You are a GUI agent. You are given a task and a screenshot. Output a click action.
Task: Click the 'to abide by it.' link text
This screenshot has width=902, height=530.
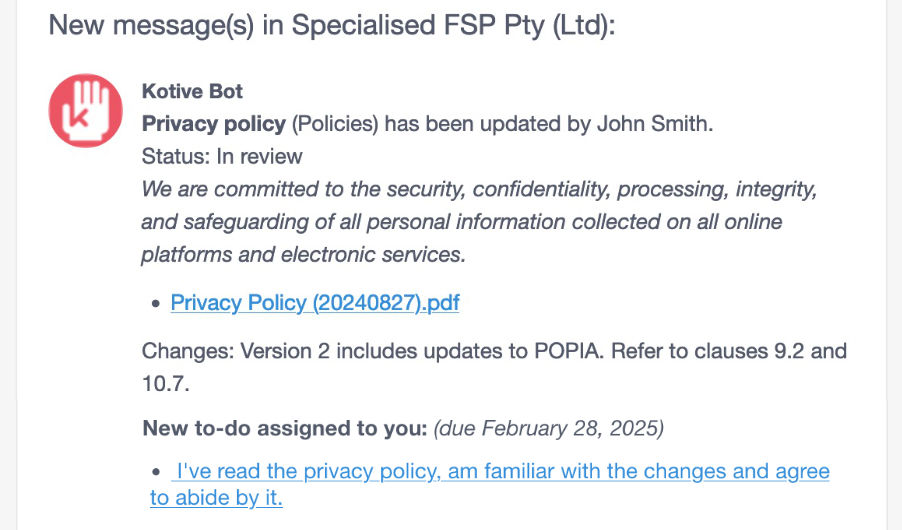[216, 498]
